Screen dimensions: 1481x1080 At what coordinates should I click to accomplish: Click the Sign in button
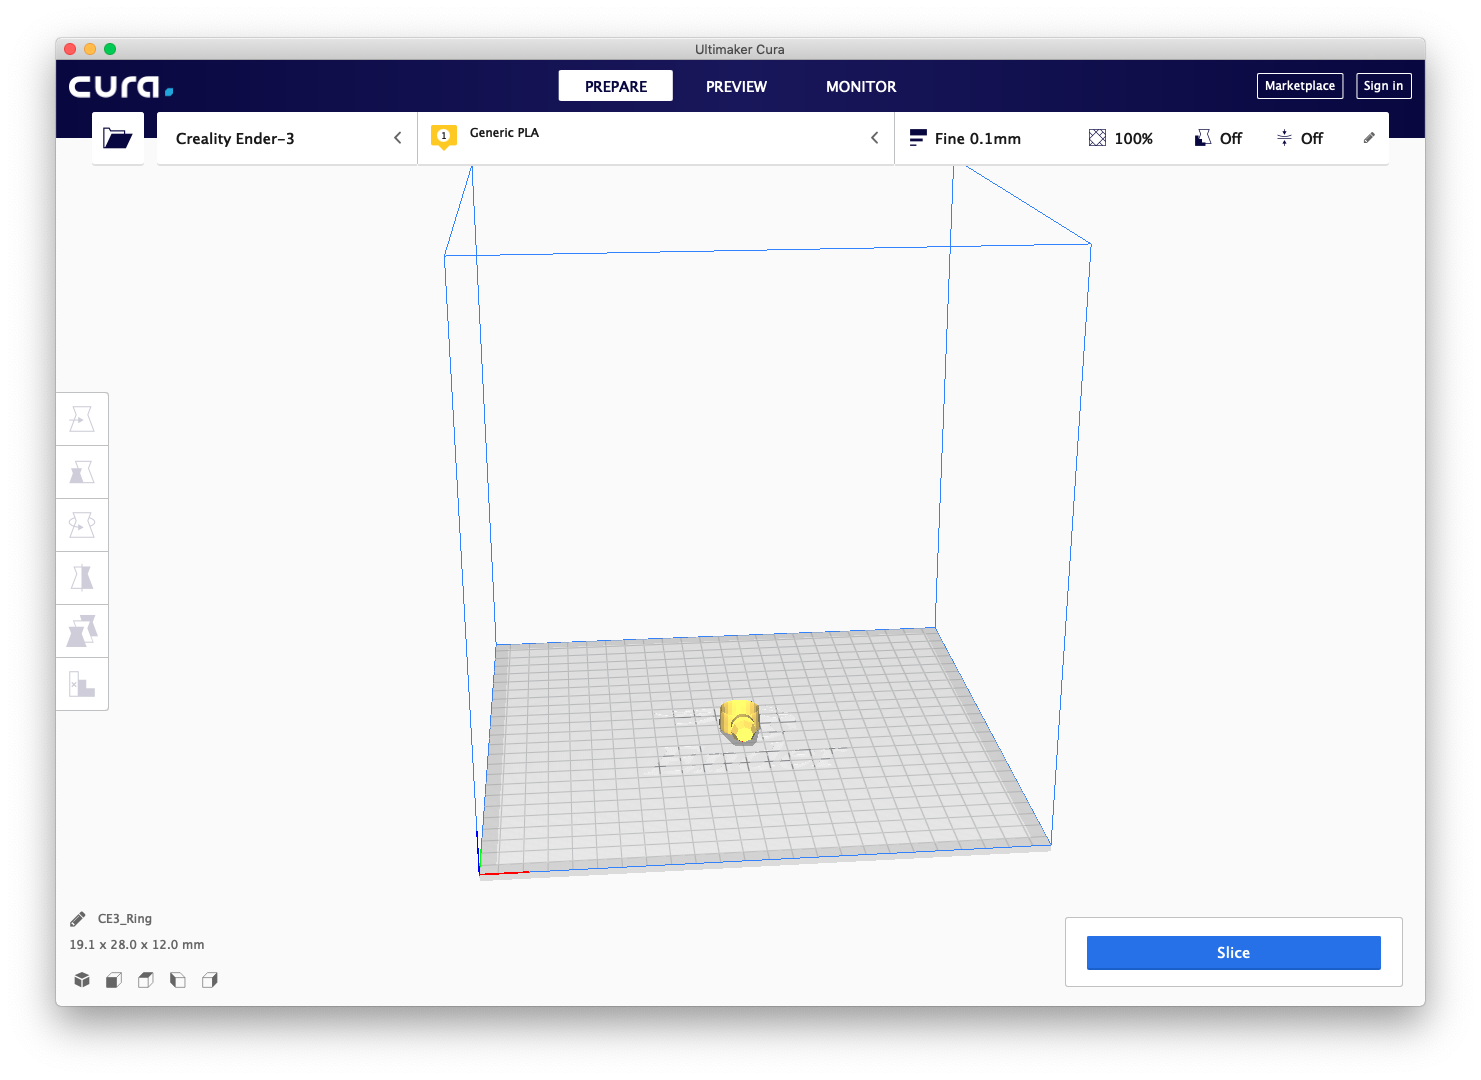pos(1383,86)
